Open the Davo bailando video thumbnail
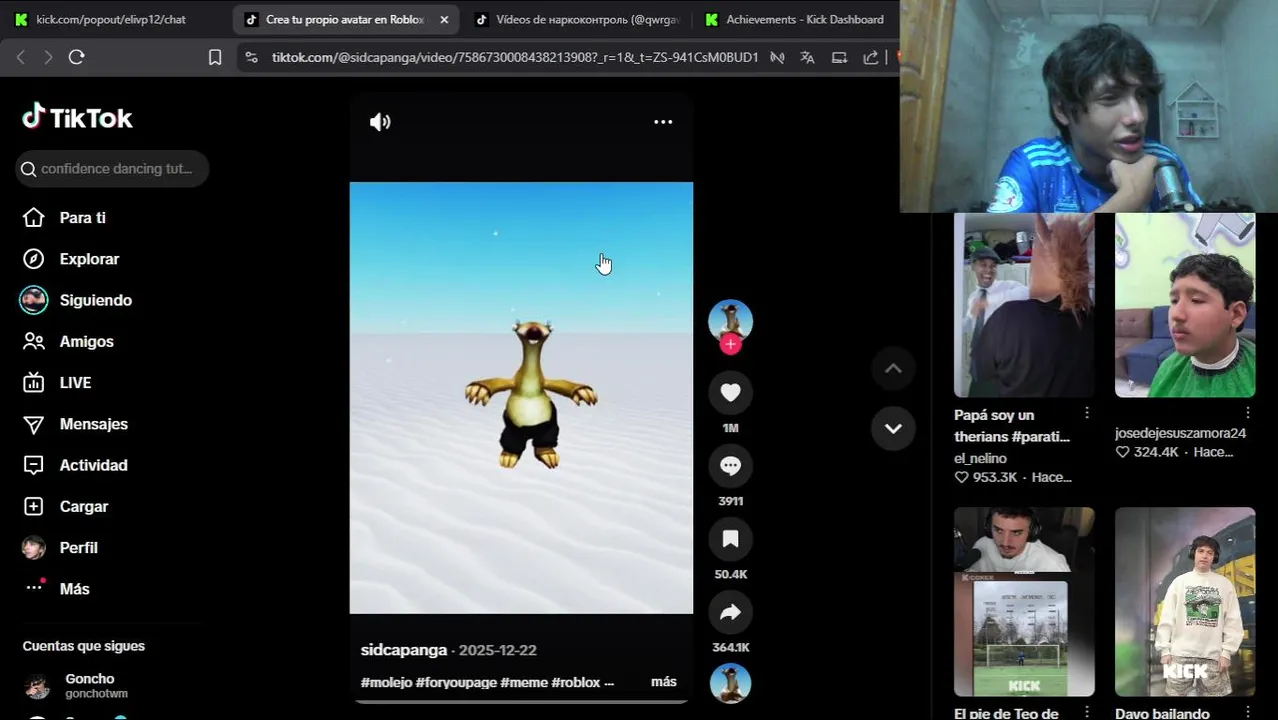1278x720 pixels. tap(1185, 601)
